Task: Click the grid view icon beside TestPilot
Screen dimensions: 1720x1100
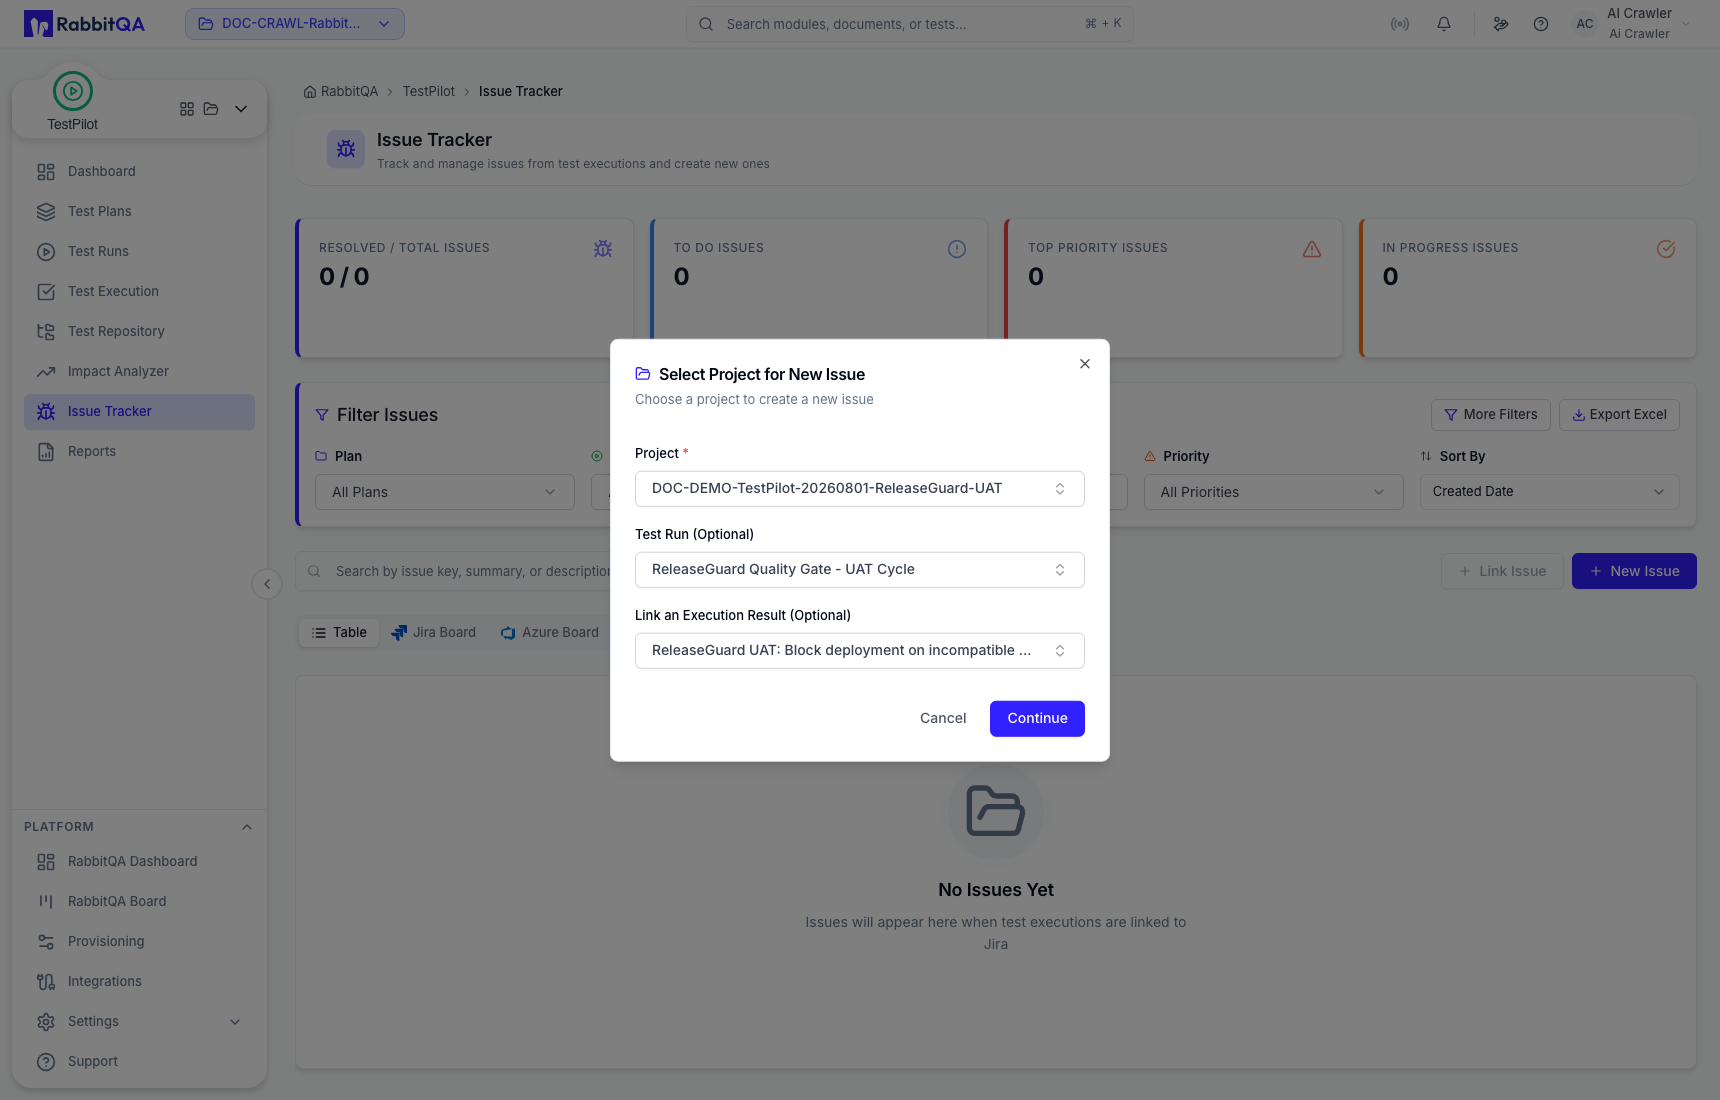Action: point(187,109)
